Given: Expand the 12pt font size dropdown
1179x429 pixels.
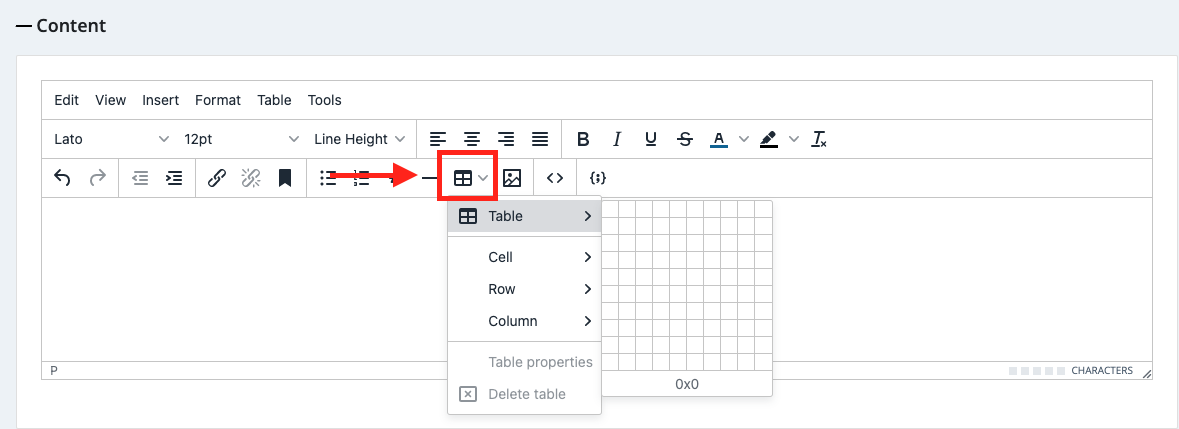Looking at the screenshot, I should click(x=241, y=139).
